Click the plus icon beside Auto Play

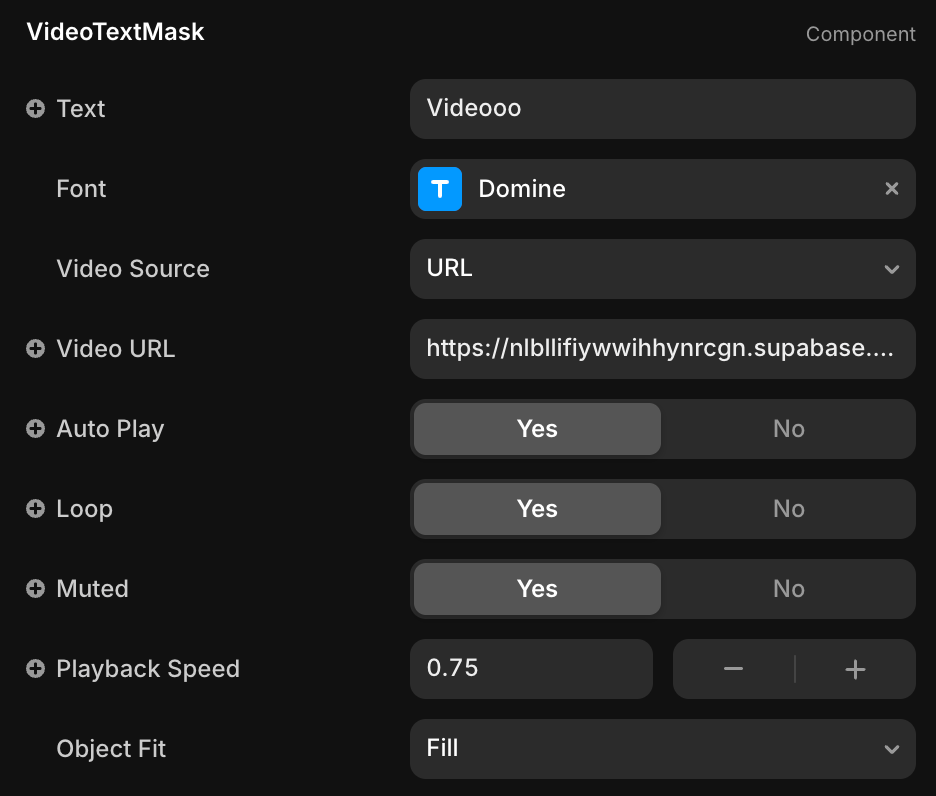[35, 429]
